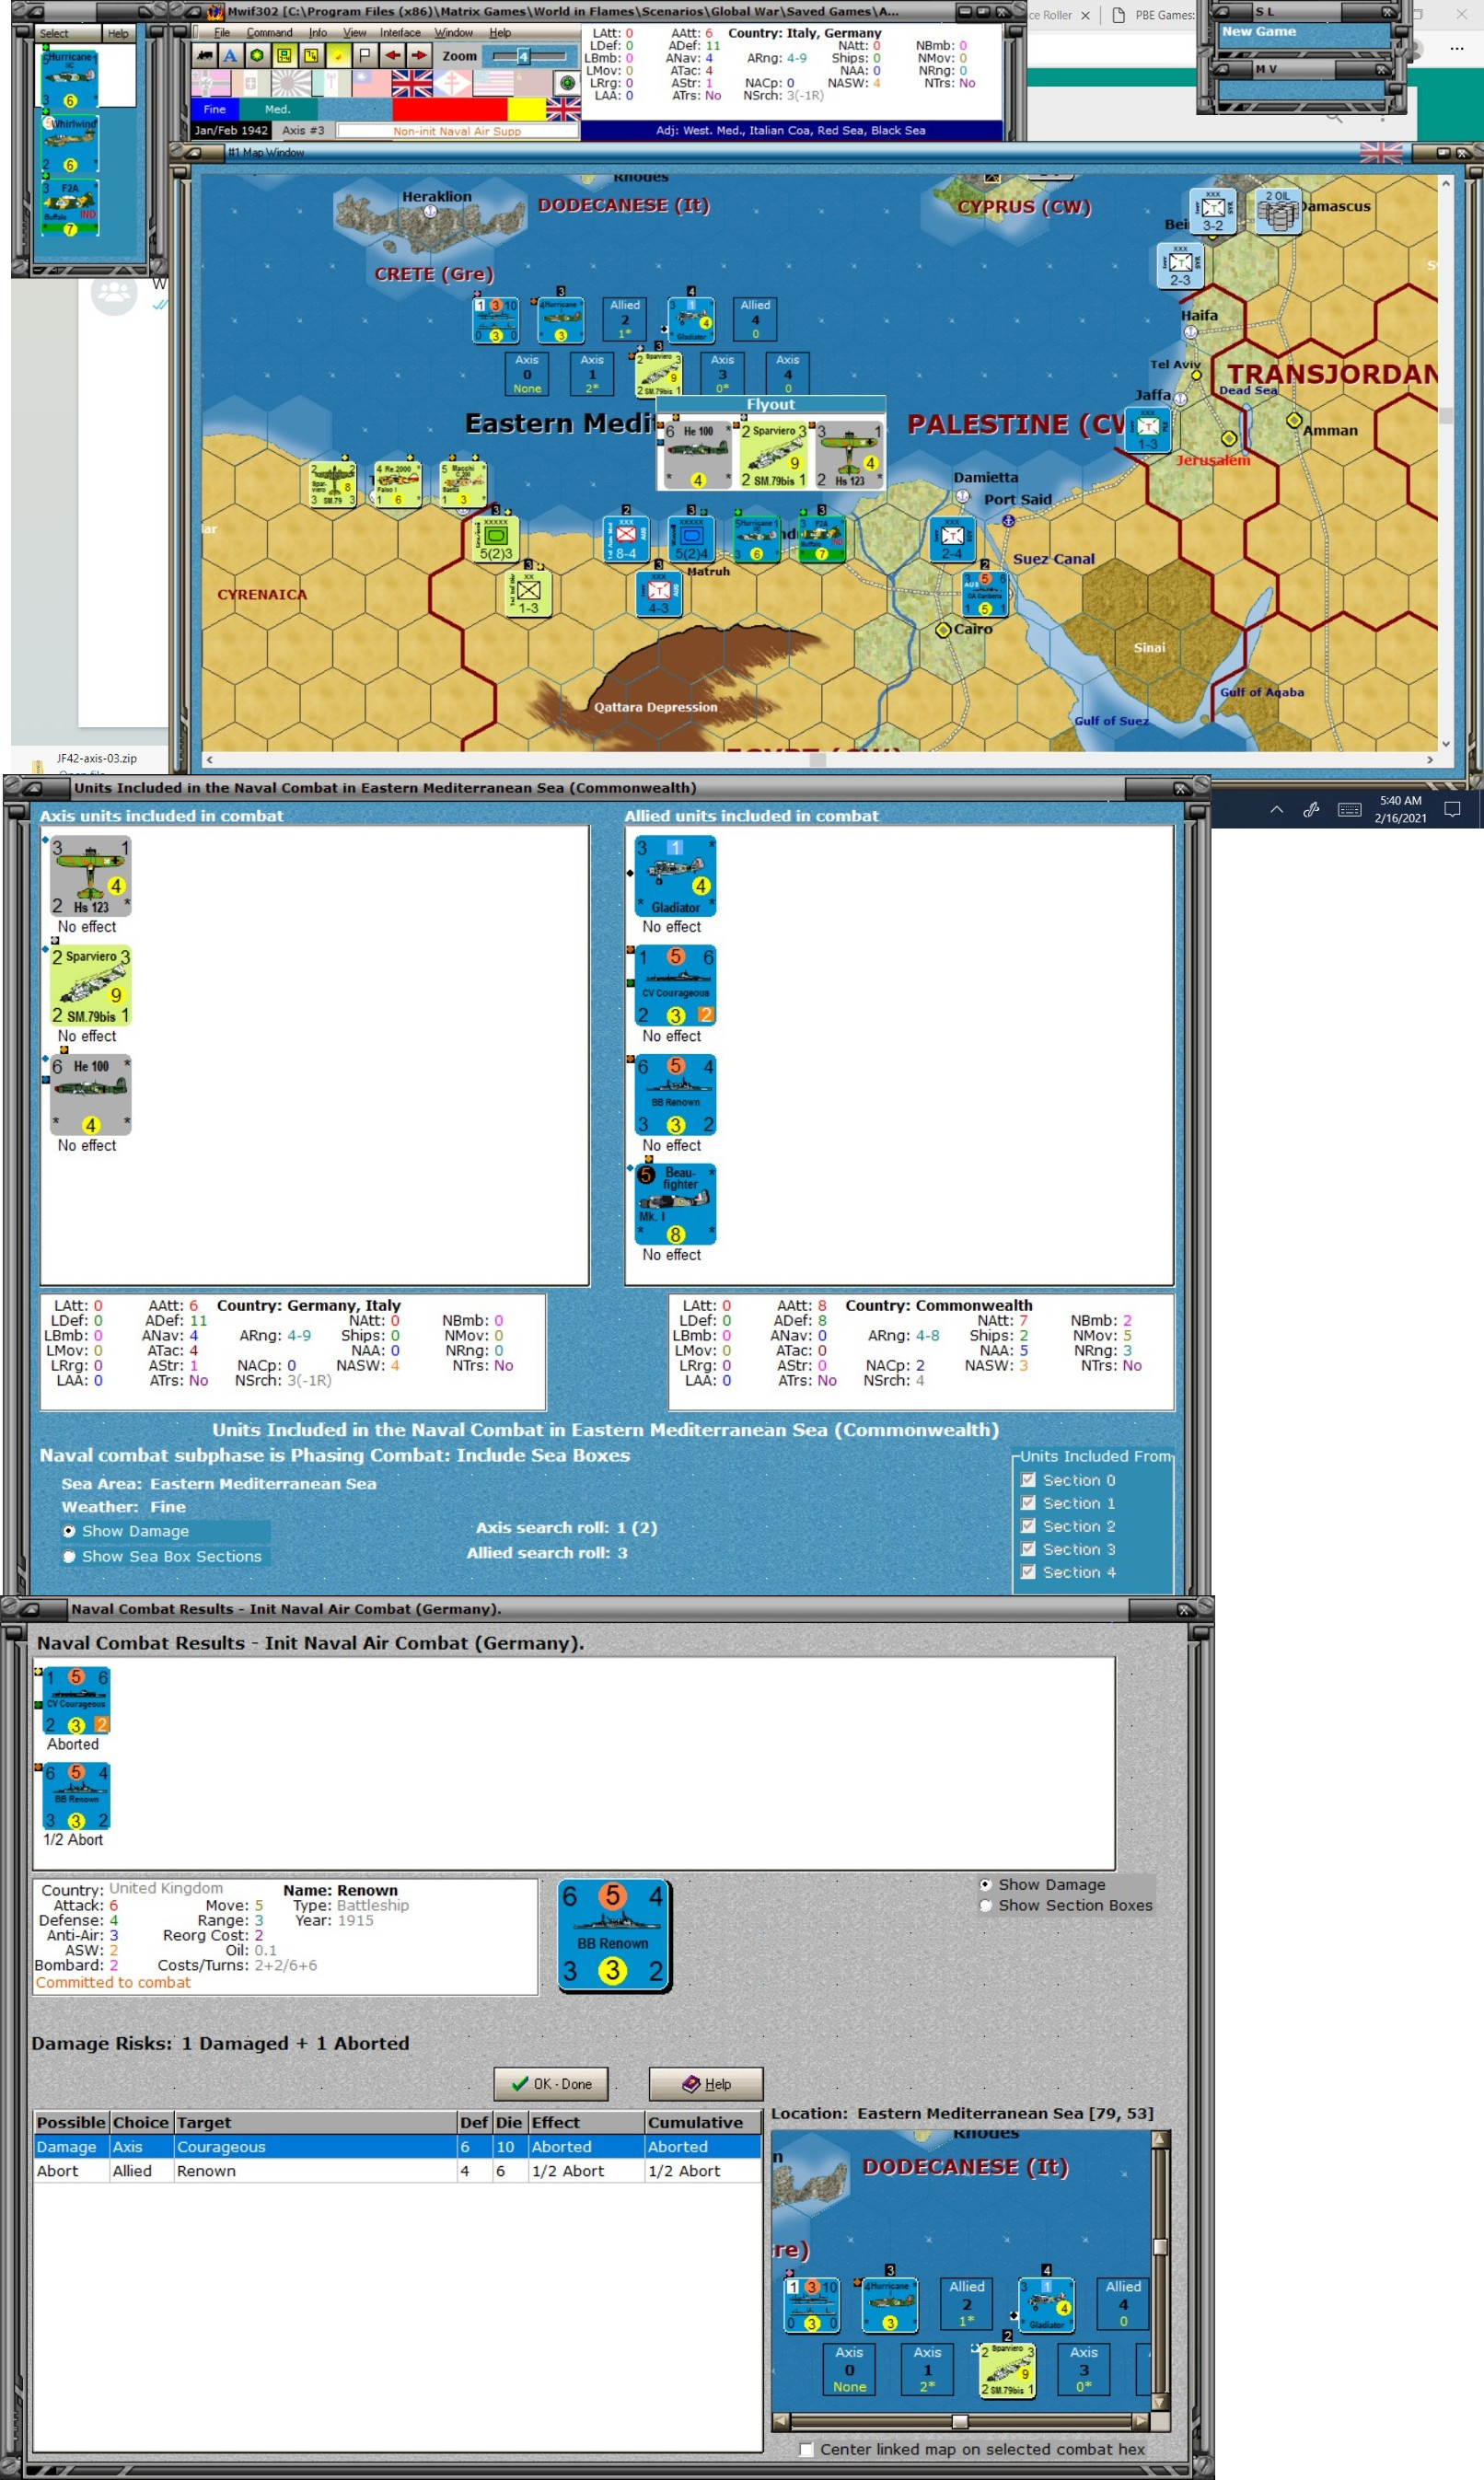
Task: Click the Gladiator counter in Allied units list
Action: 676,876
